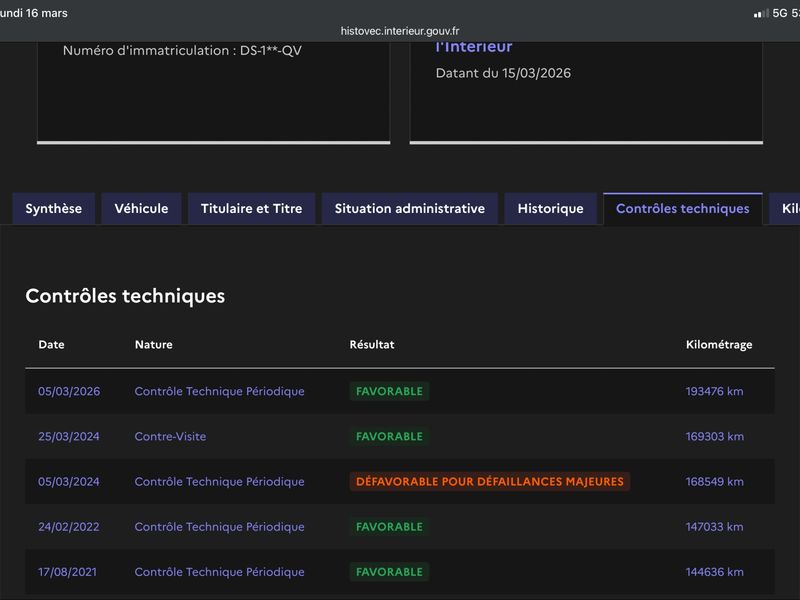Screen dimensions: 800x600
Task: Click the Date column header
Action: 52,345
